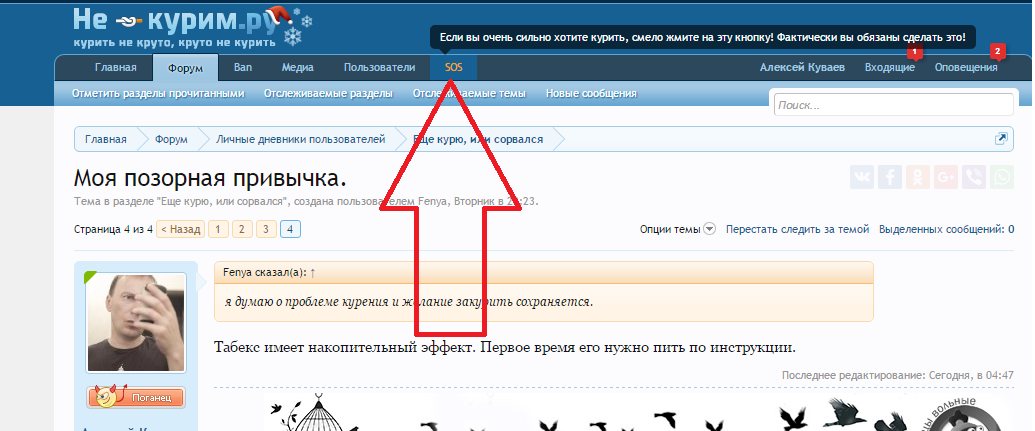Go to Главная in breadcrumb
The height and width of the screenshot is (431, 1035).
(x=106, y=139)
